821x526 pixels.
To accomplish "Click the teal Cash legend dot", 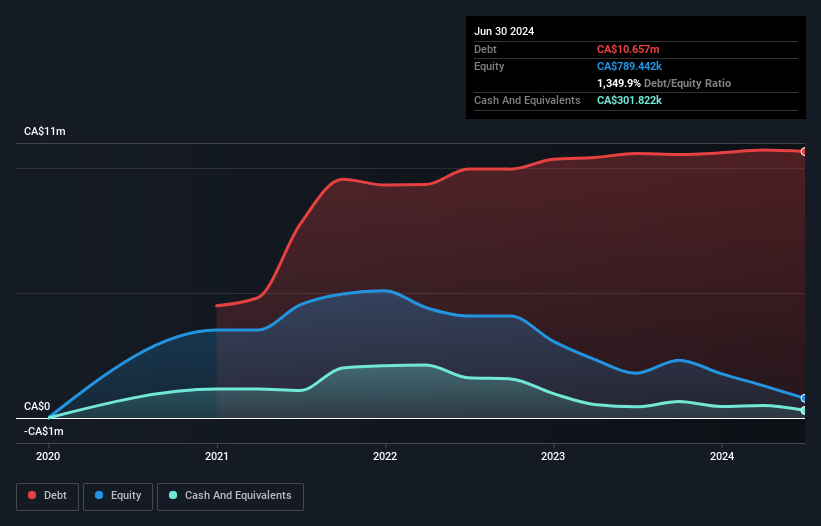I will tap(173, 495).
